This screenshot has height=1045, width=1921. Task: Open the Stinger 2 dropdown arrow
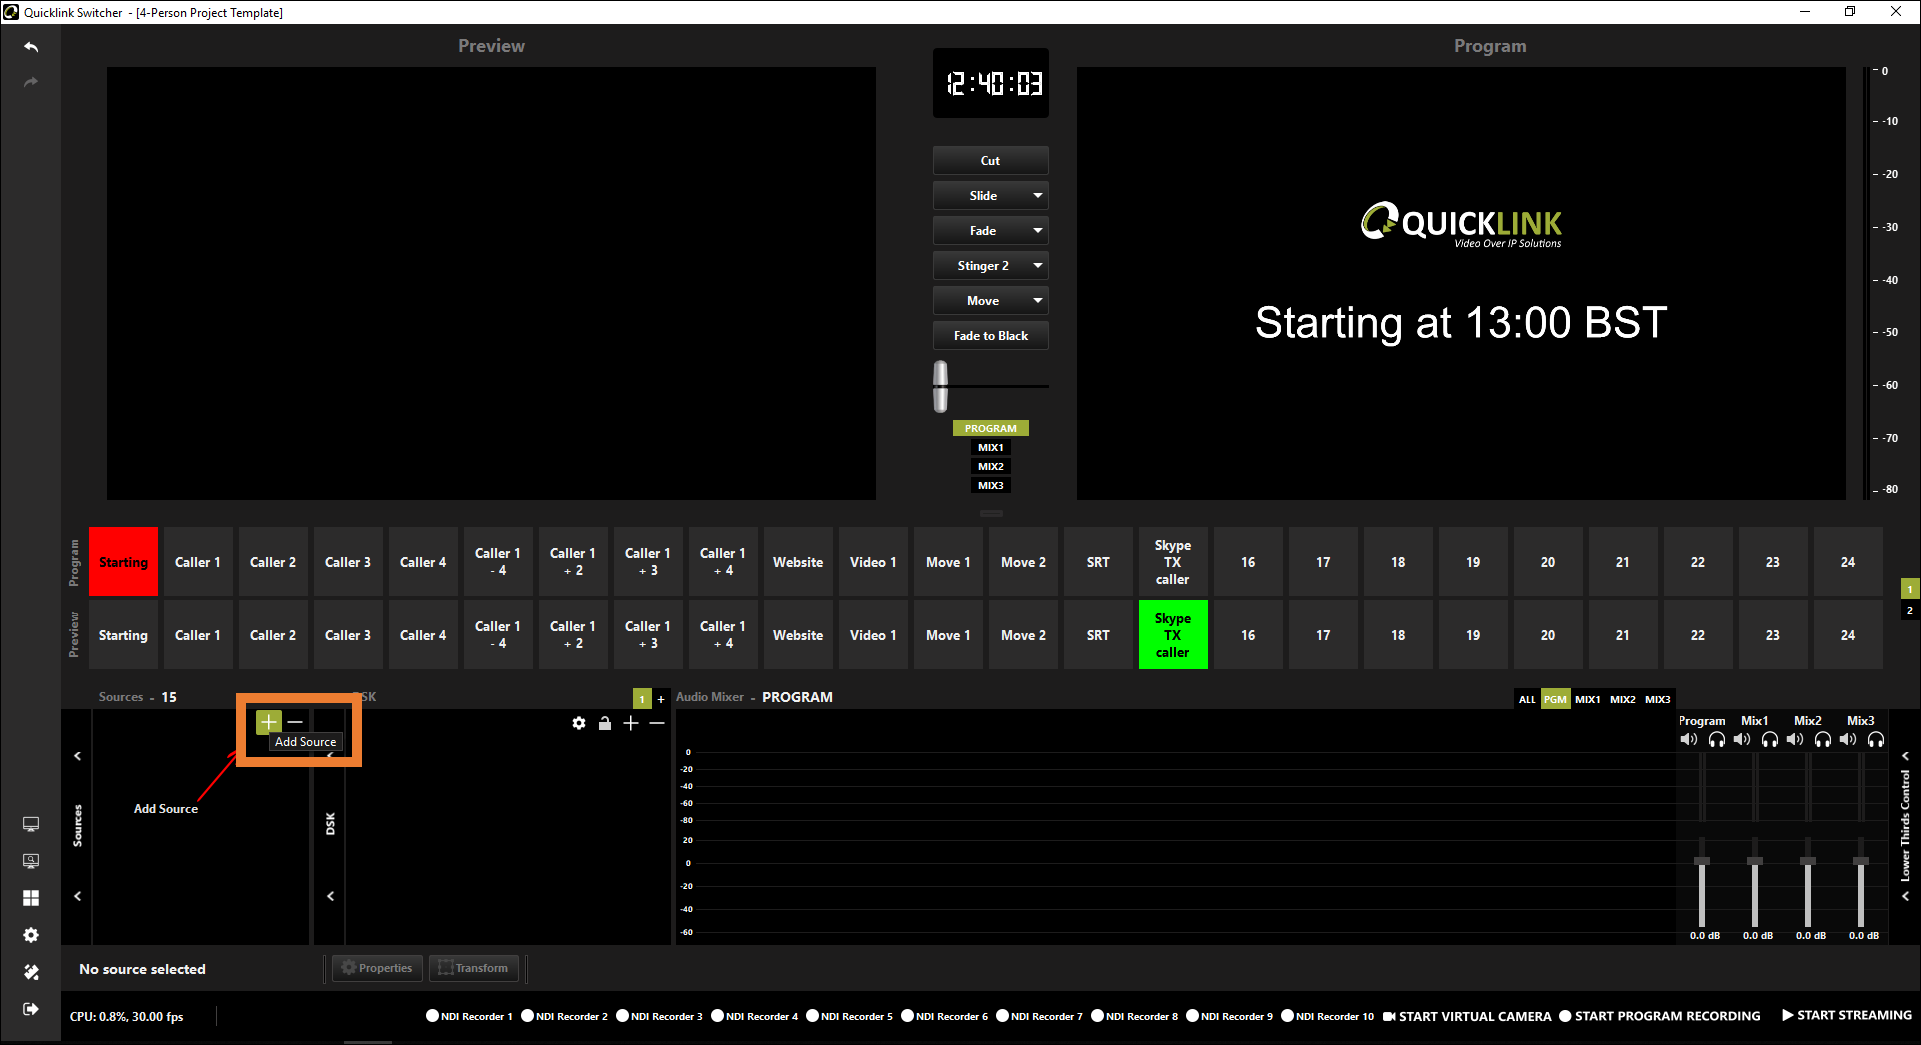(x=1038, y=266)
